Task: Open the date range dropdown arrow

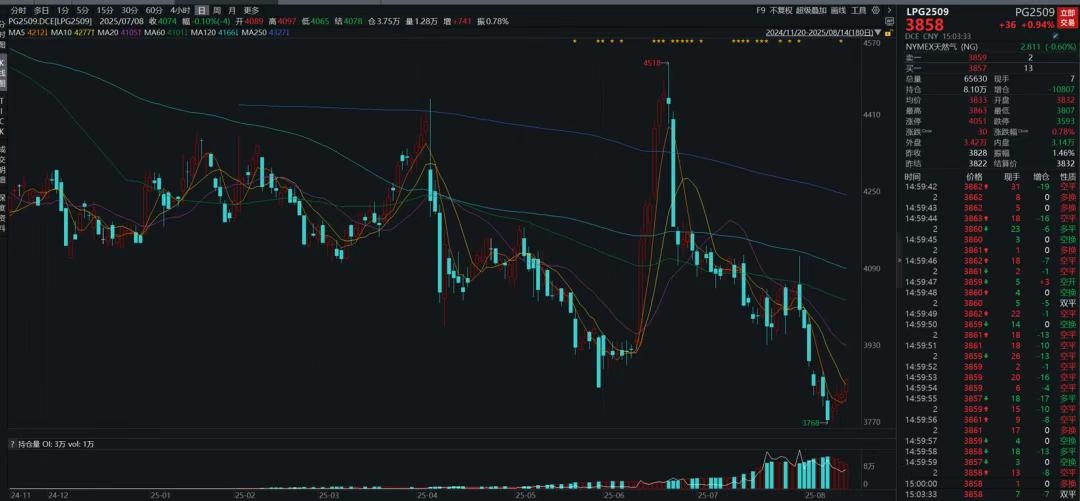Action: pos(878,32)
